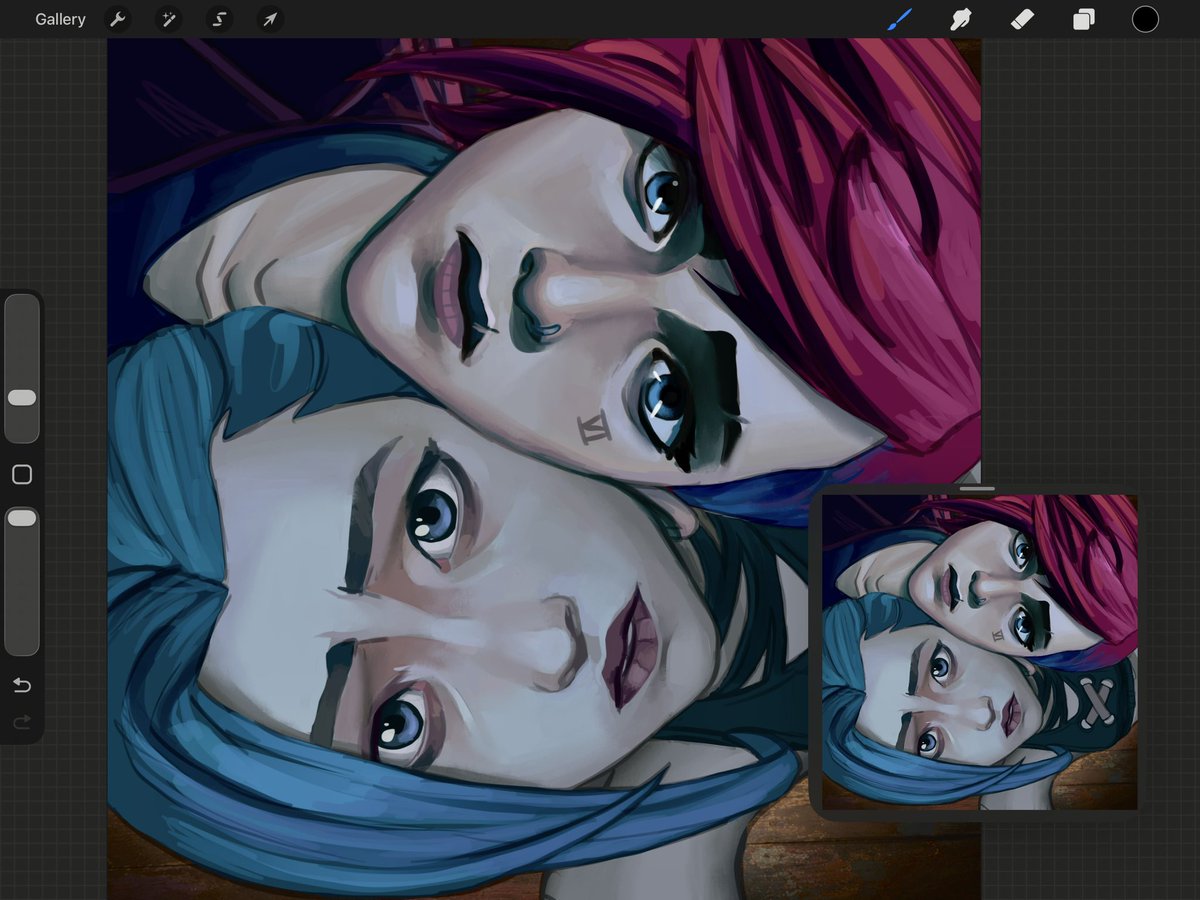Activate the Selection tool S-ribbon icon
The width and height of the screenshot is (1200, 900).
click(x=219, y=19)
